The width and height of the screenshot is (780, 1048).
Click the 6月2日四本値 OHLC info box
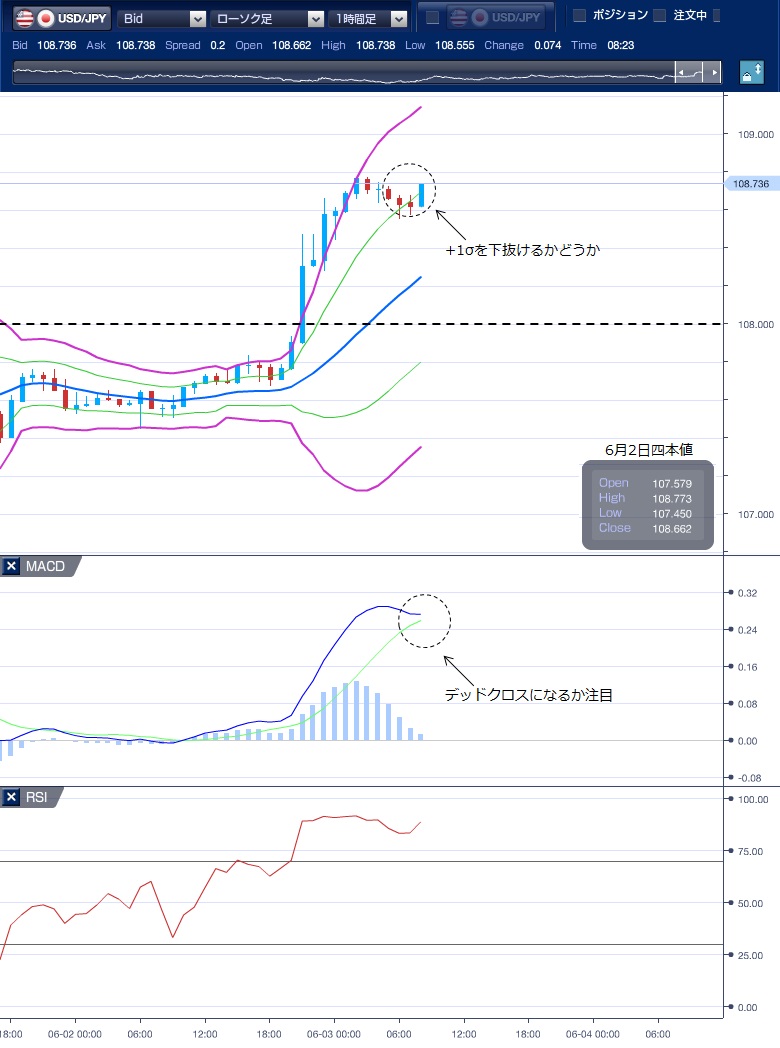[x=648, y=505]
